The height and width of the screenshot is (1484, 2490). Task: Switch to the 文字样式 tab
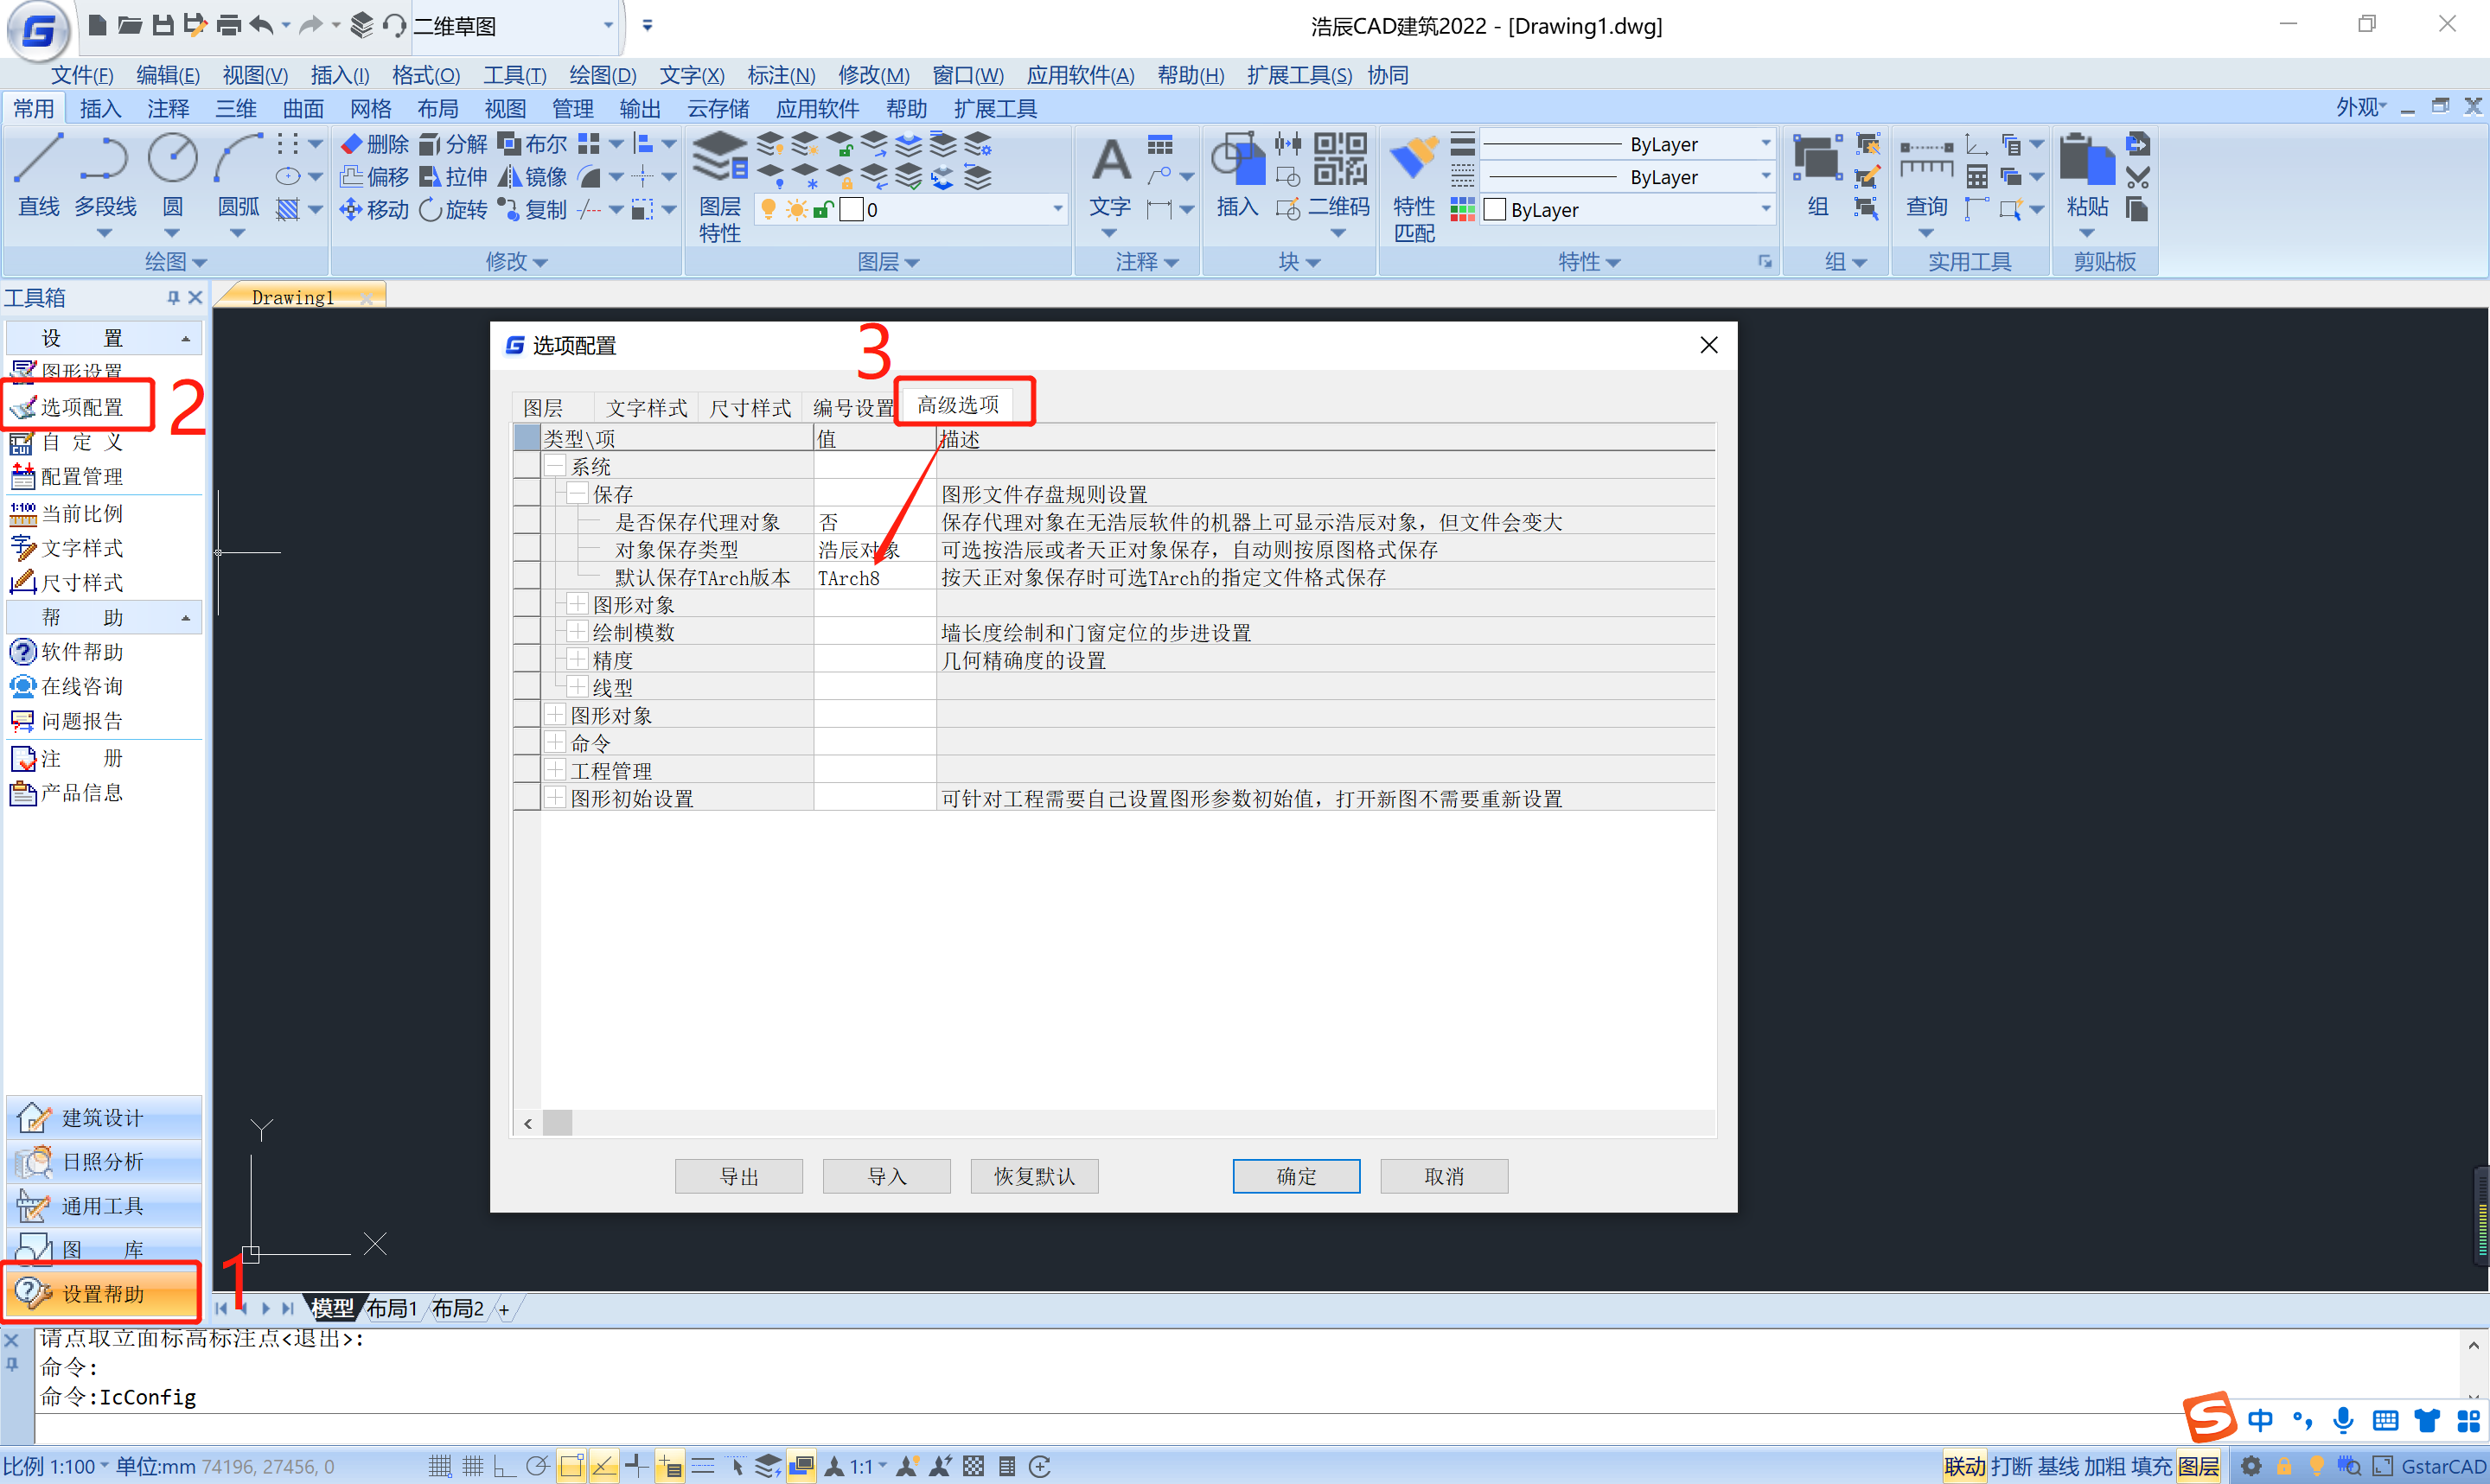point(646,407)
